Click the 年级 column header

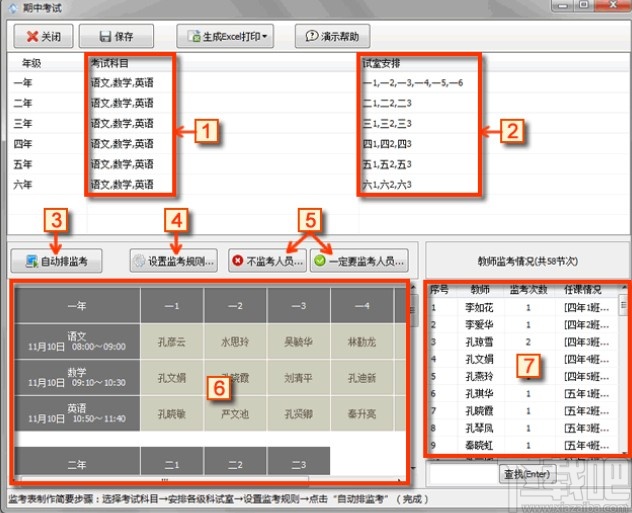(31, 63)
